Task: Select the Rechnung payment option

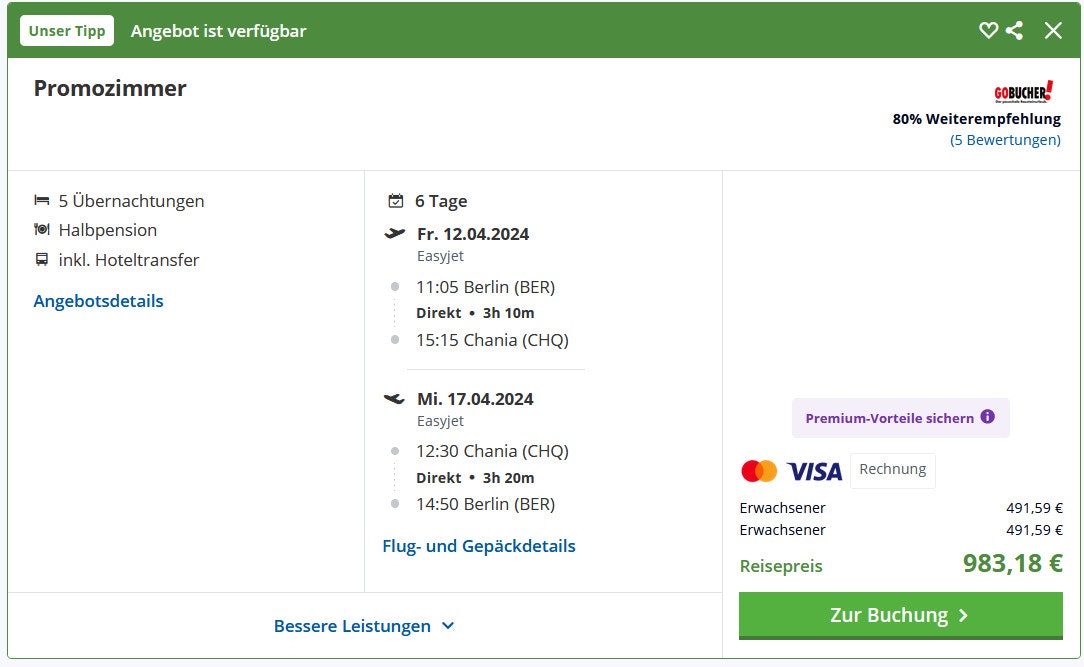Action: click(892, 470)
